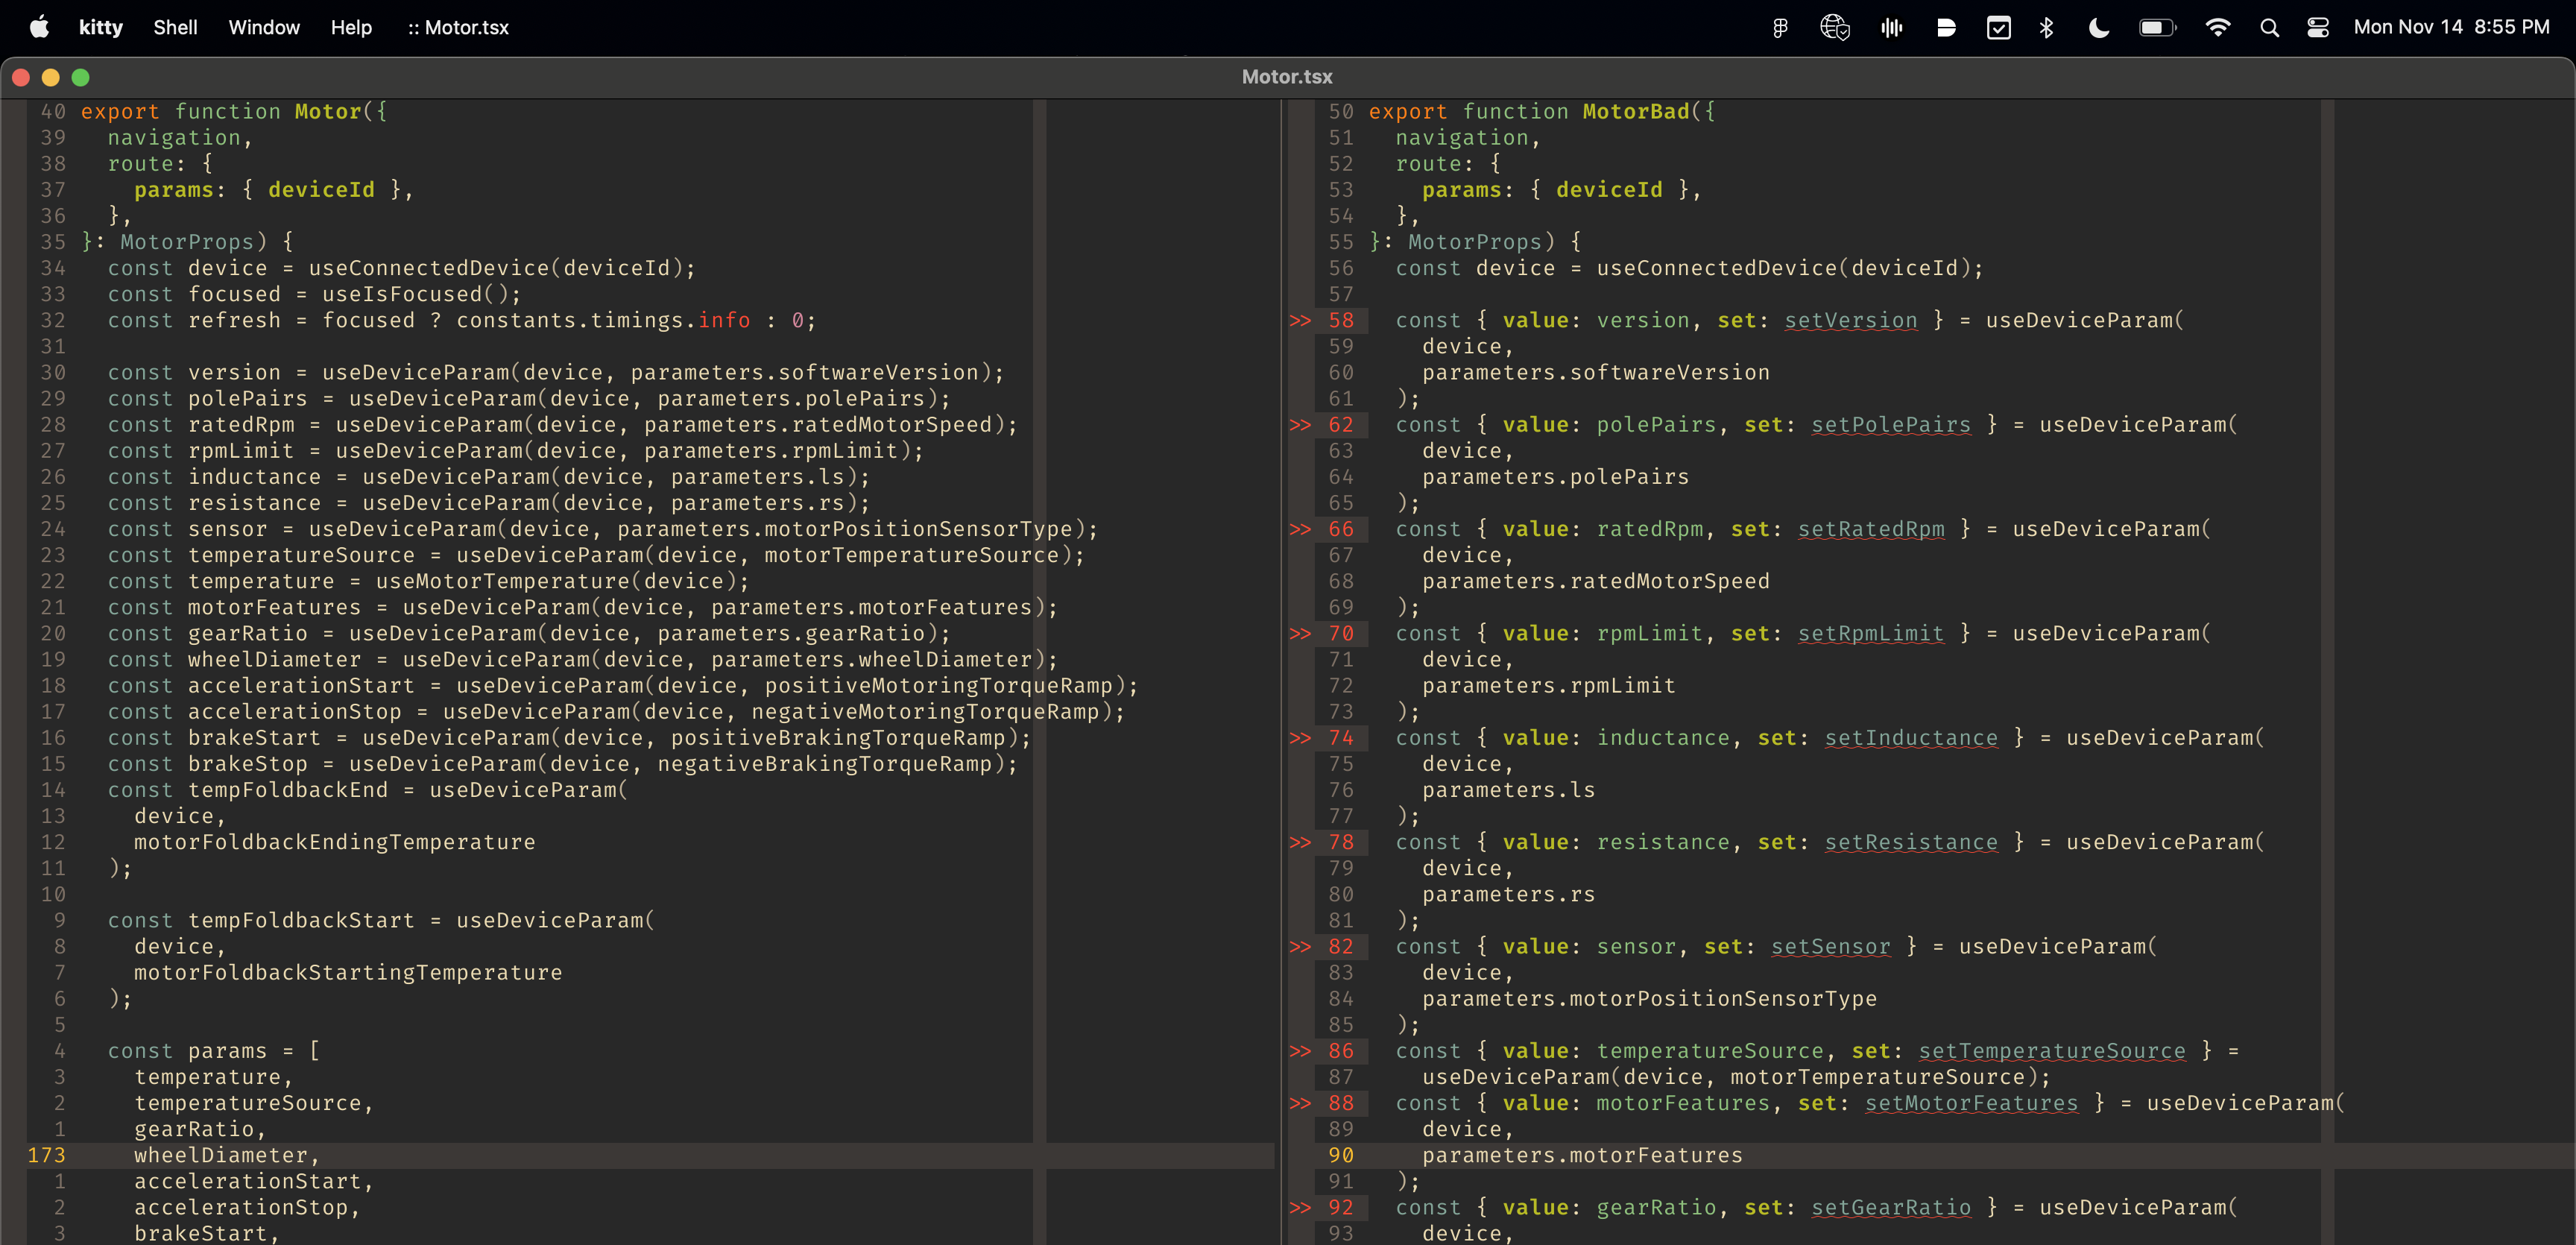Image resolution: width=2576 pixels, height=1245 pixels.
Task: Click the diagnostic marker on line 58
Action: (1299, 321)
